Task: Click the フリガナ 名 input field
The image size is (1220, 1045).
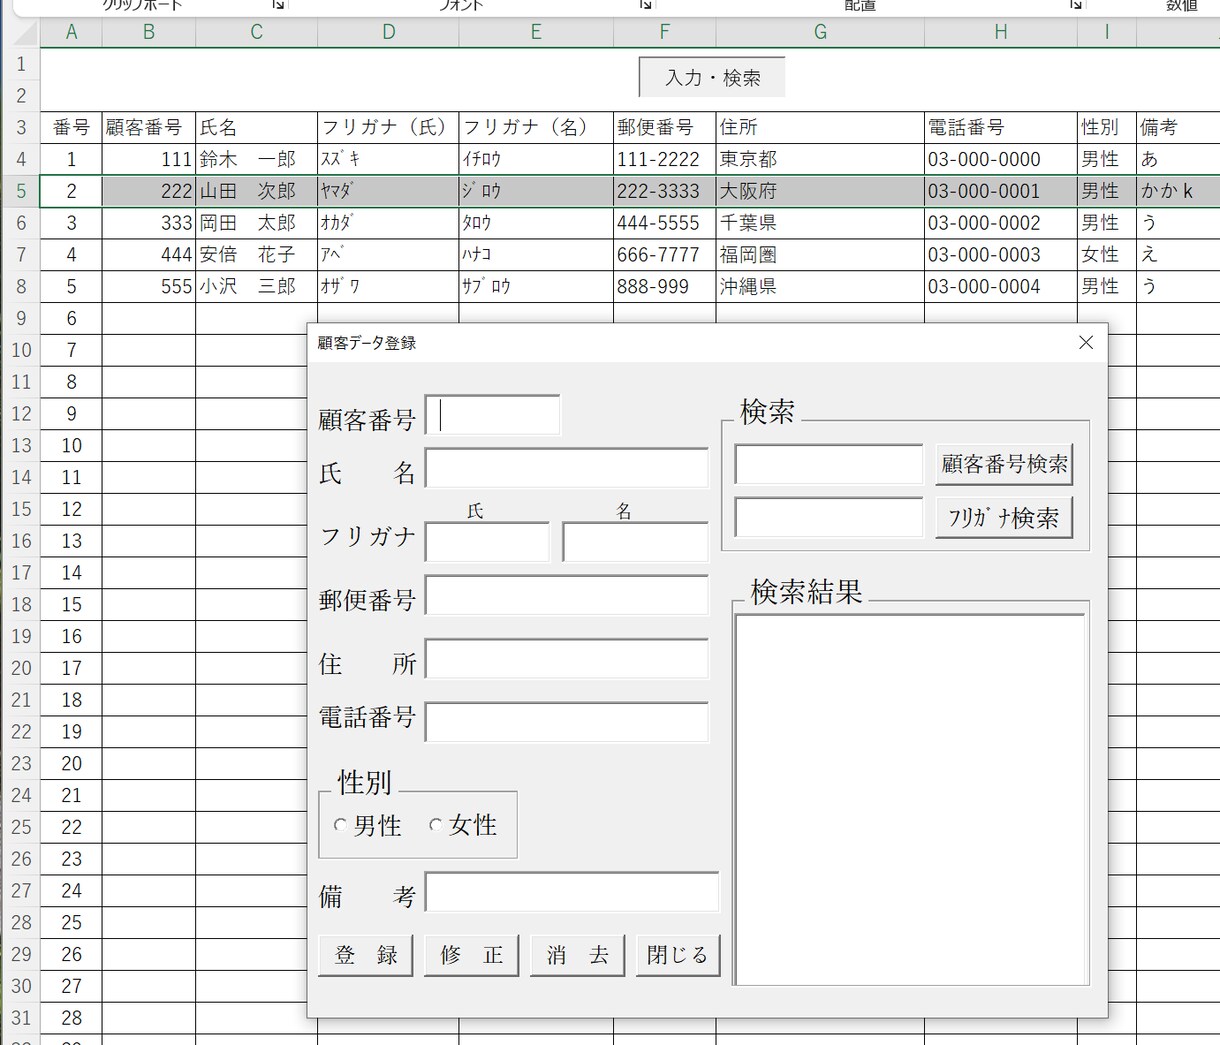Action: [635, 542]
